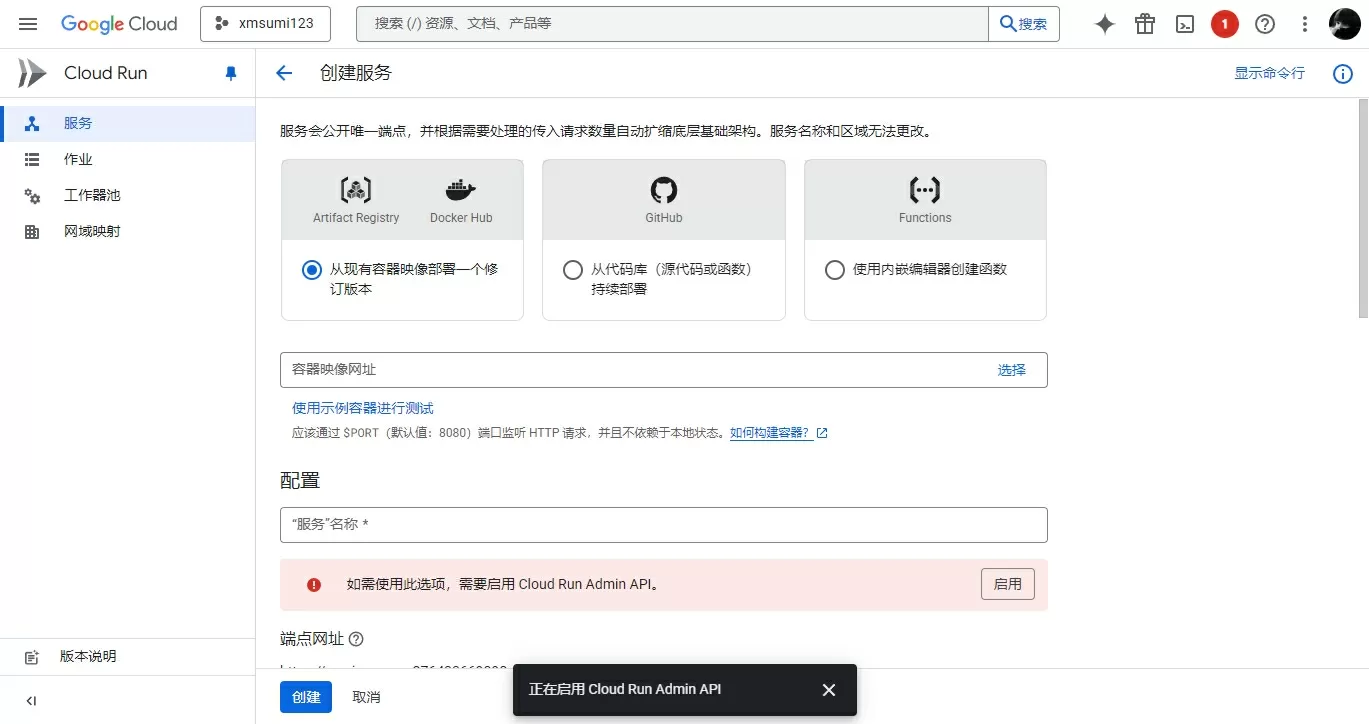Click the 启用 button for the API
Screen dimensions: 1369x724
point(1008,584)
